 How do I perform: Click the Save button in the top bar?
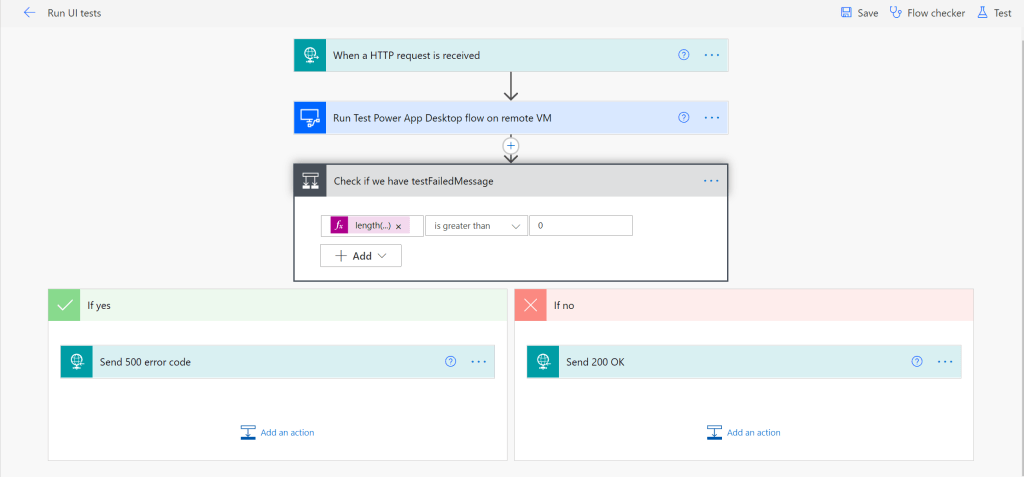coord(859,13)
